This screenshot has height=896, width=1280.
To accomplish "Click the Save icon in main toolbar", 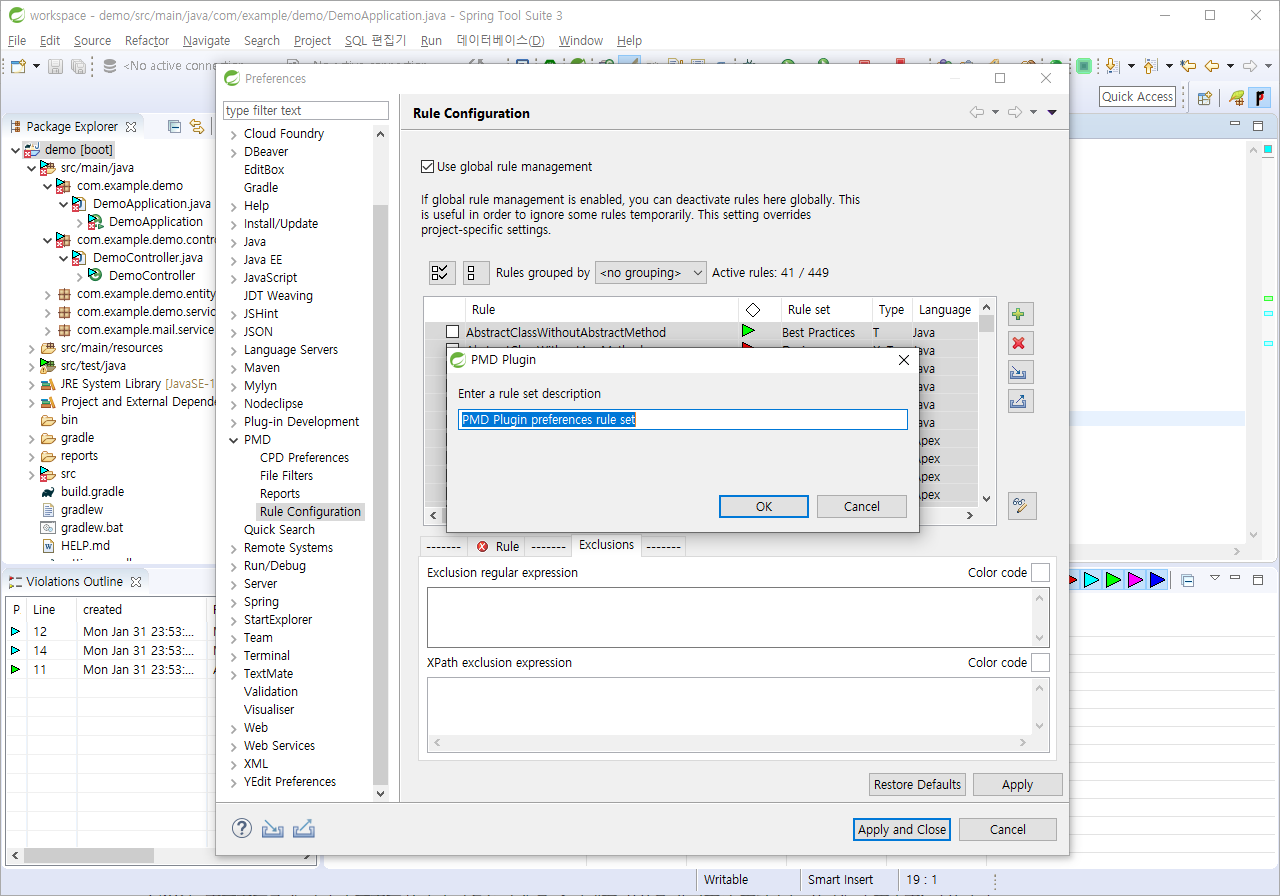I will coord(55,66).
